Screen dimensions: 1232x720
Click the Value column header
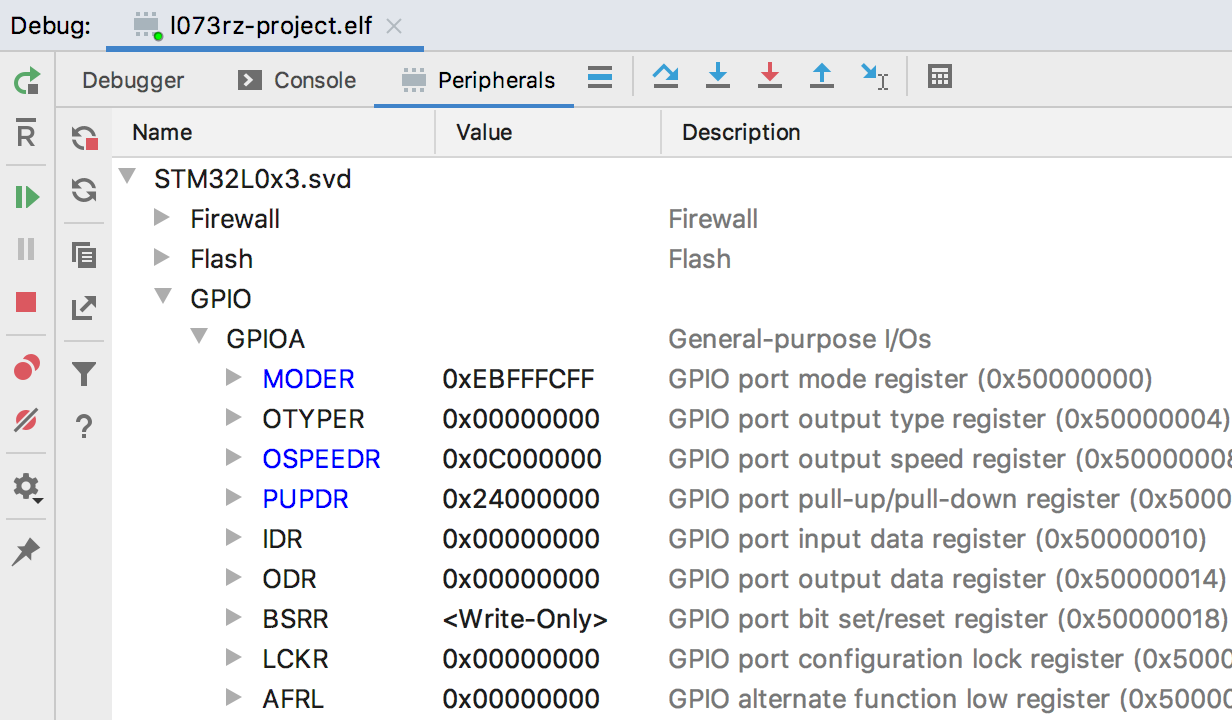(484, 132)
